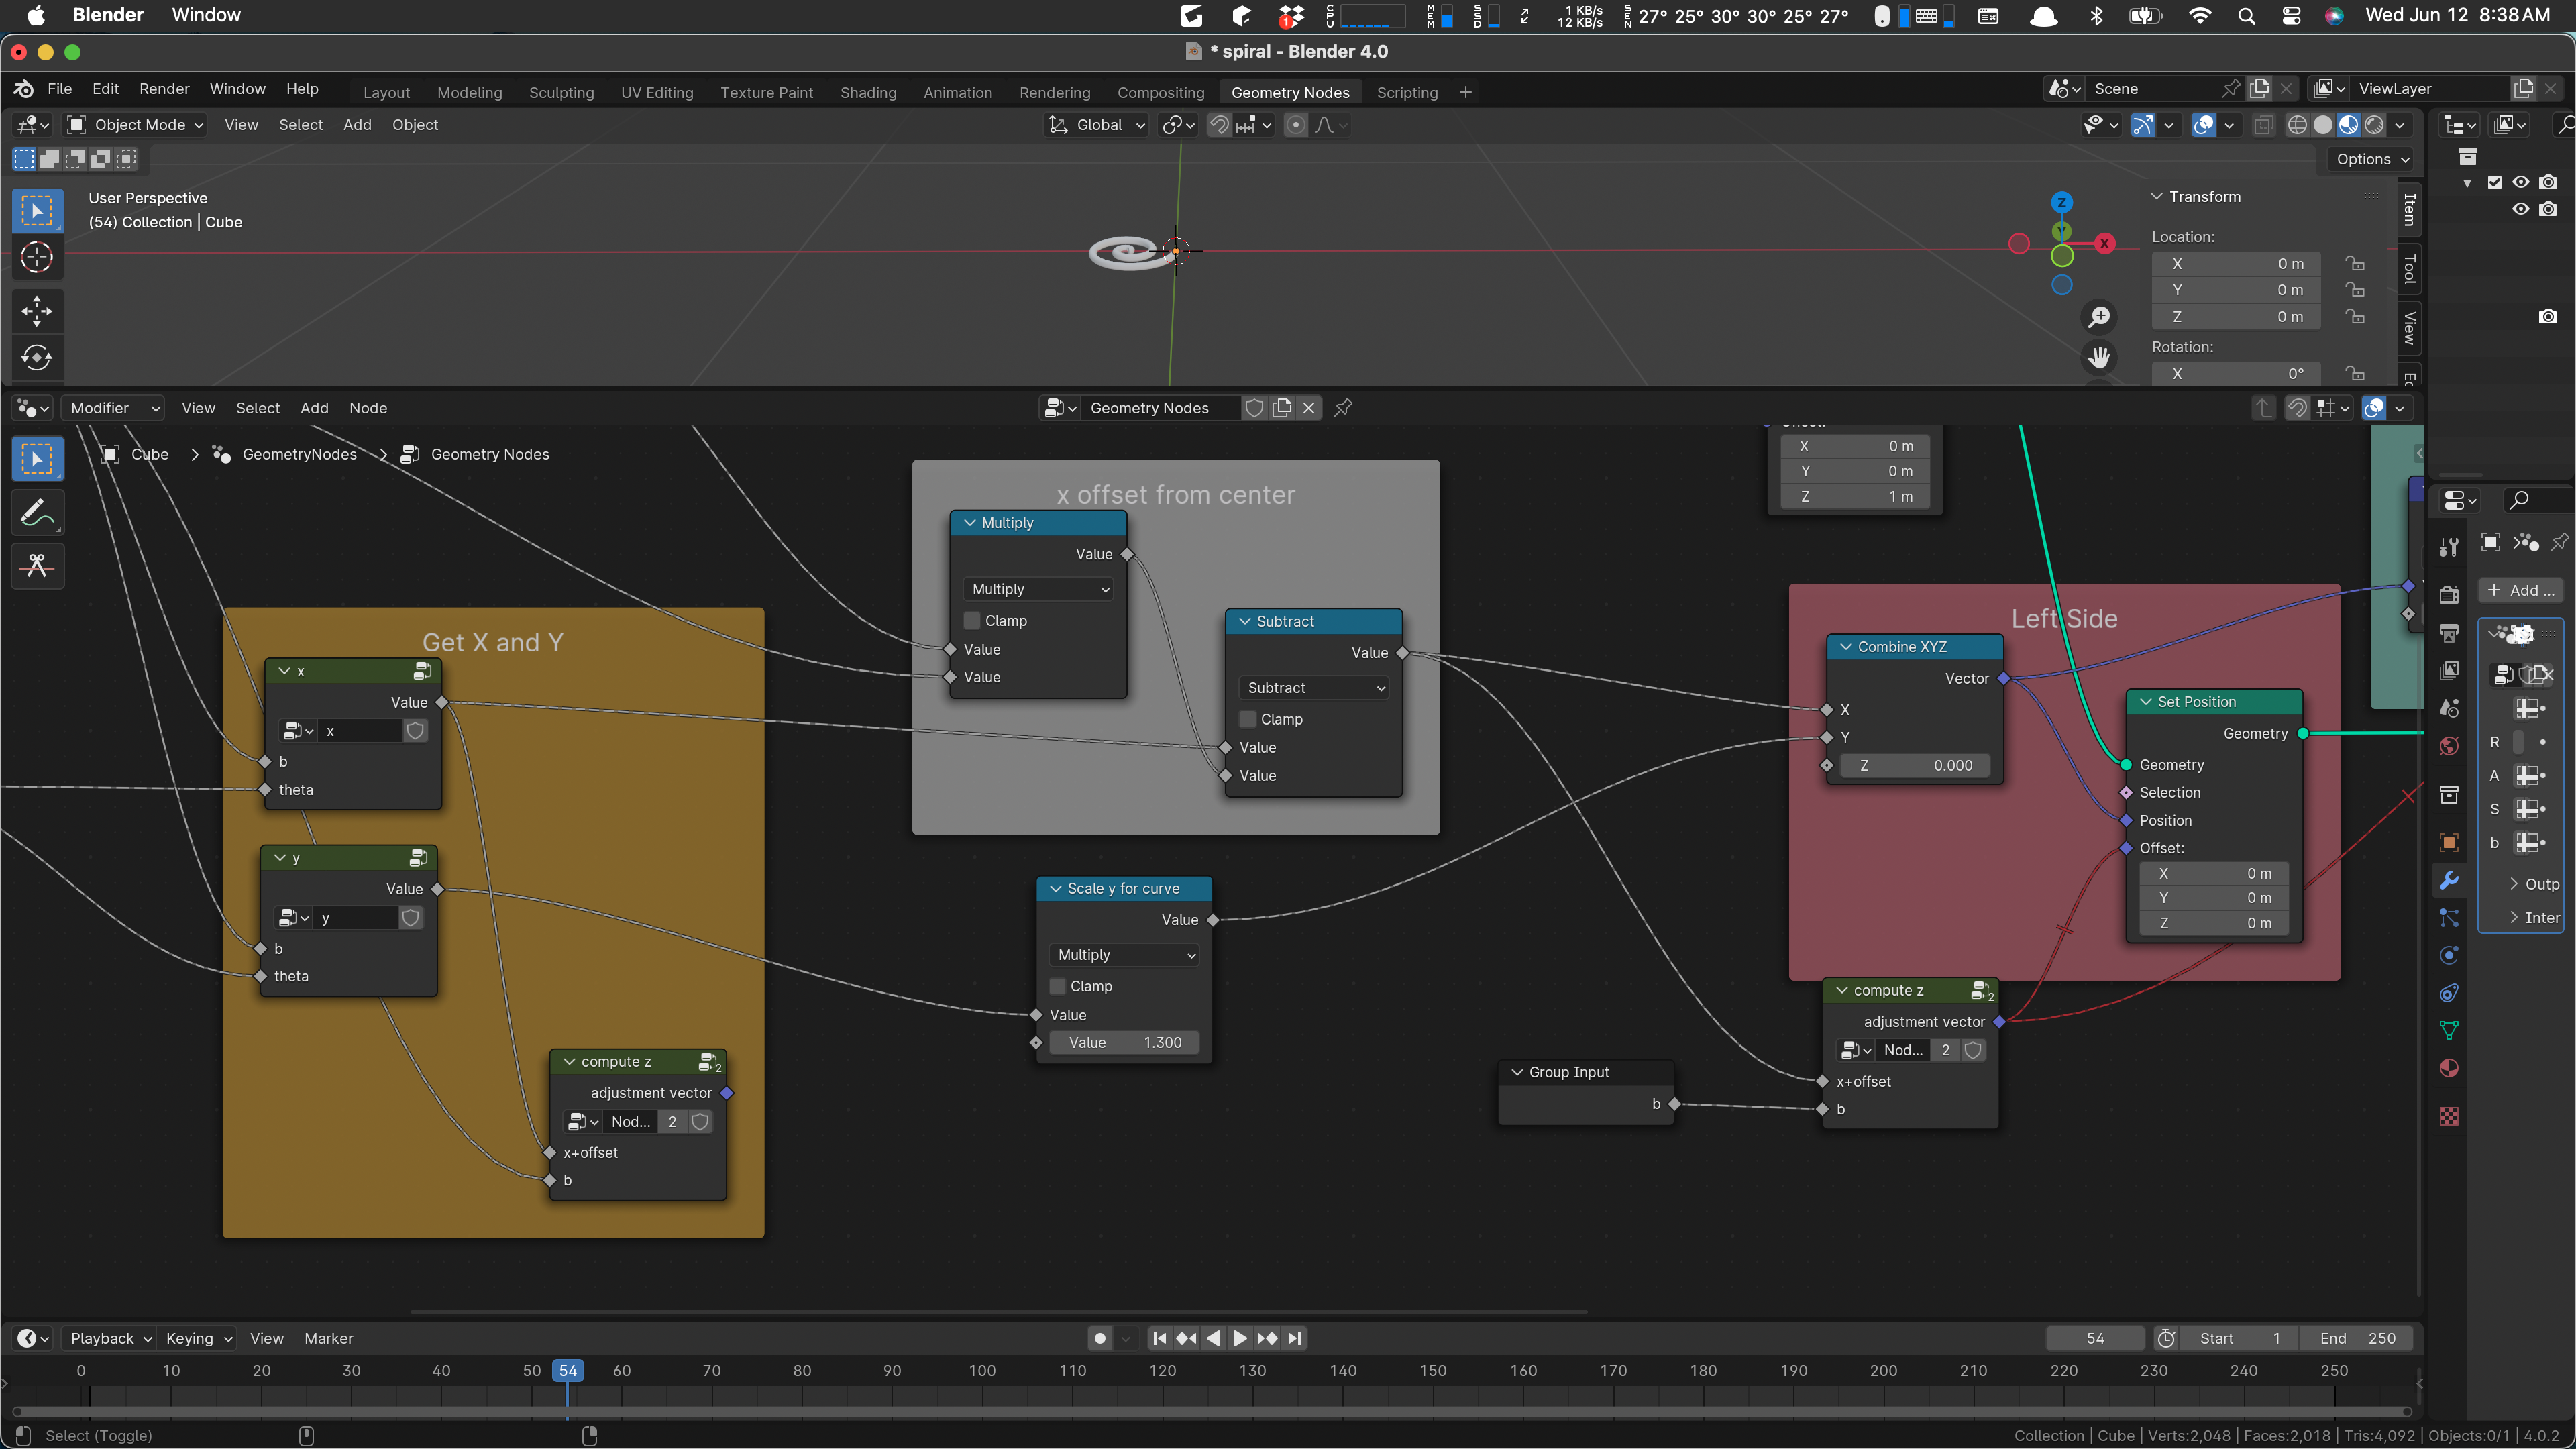Select the Links Cut tool in node editor
This screenshot has height=1449, width=2576.
[x=37, y=567]
